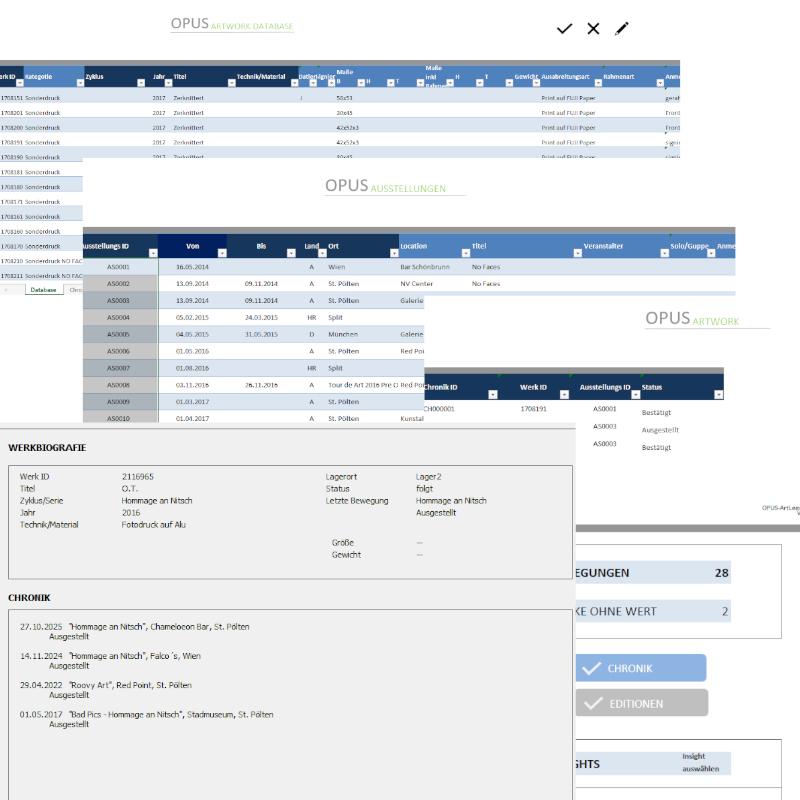Click the Ohne Wert count 2
This screenshot has width=800, height=800.
(725, 611)
